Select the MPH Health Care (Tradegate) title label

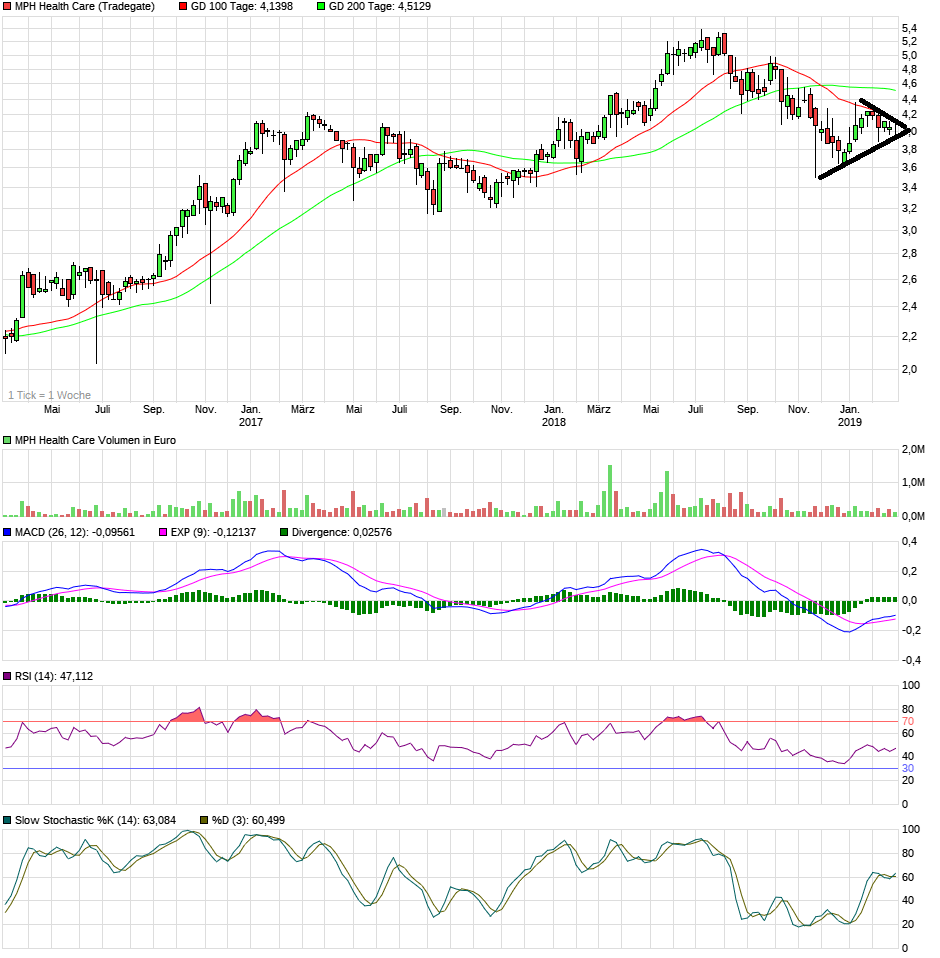pyautogui.click(x=84, y=6)
